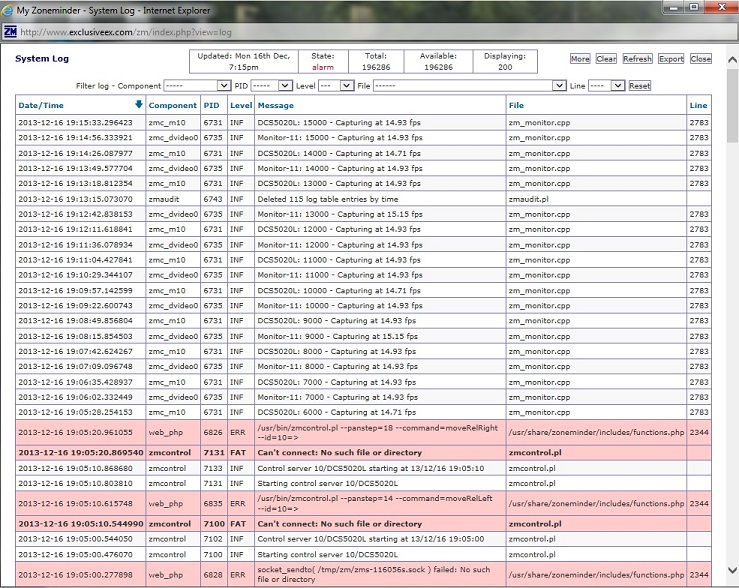Click the ZM site icon in address bar

point(10,32)
